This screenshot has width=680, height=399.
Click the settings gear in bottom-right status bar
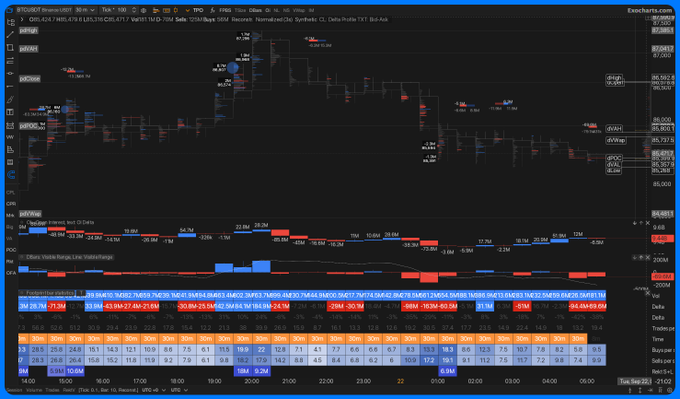pos(670,390)
